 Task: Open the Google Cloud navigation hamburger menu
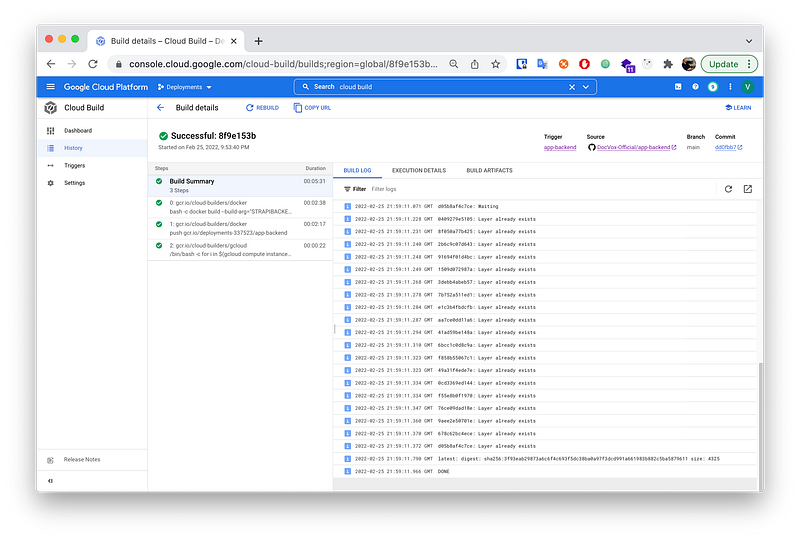pyautogui.click(x=51, y=87)
